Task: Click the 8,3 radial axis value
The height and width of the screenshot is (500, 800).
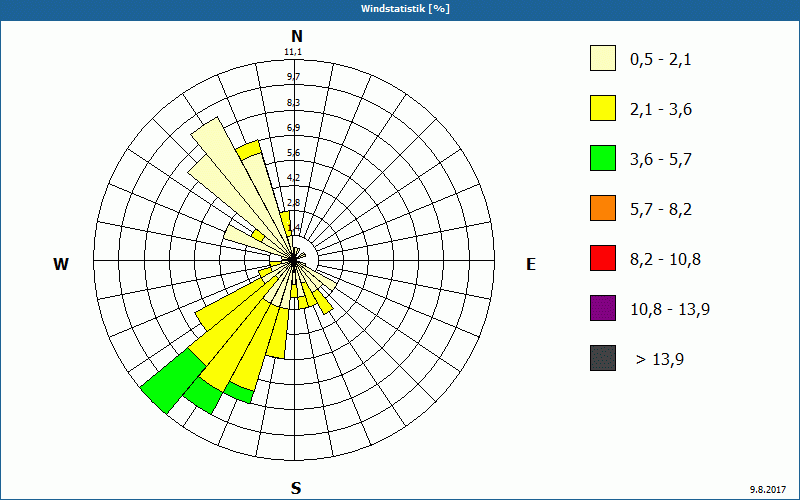Action: click(293, 103)
